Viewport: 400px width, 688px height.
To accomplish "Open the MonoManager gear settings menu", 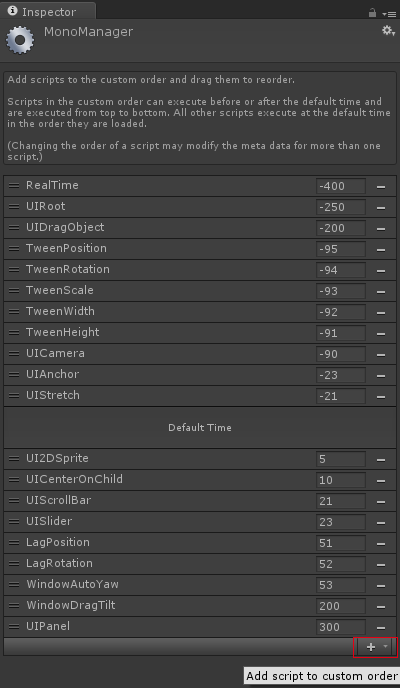I will pyautogui.click(x=388, y=31).
